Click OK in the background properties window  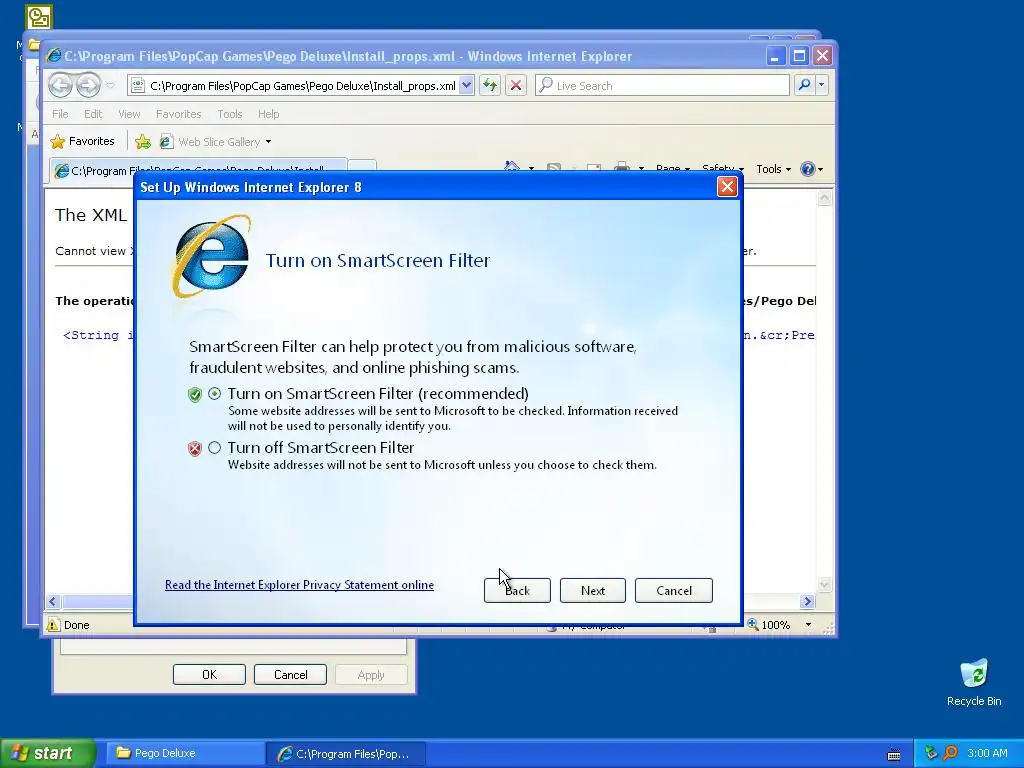click(209, 675)
